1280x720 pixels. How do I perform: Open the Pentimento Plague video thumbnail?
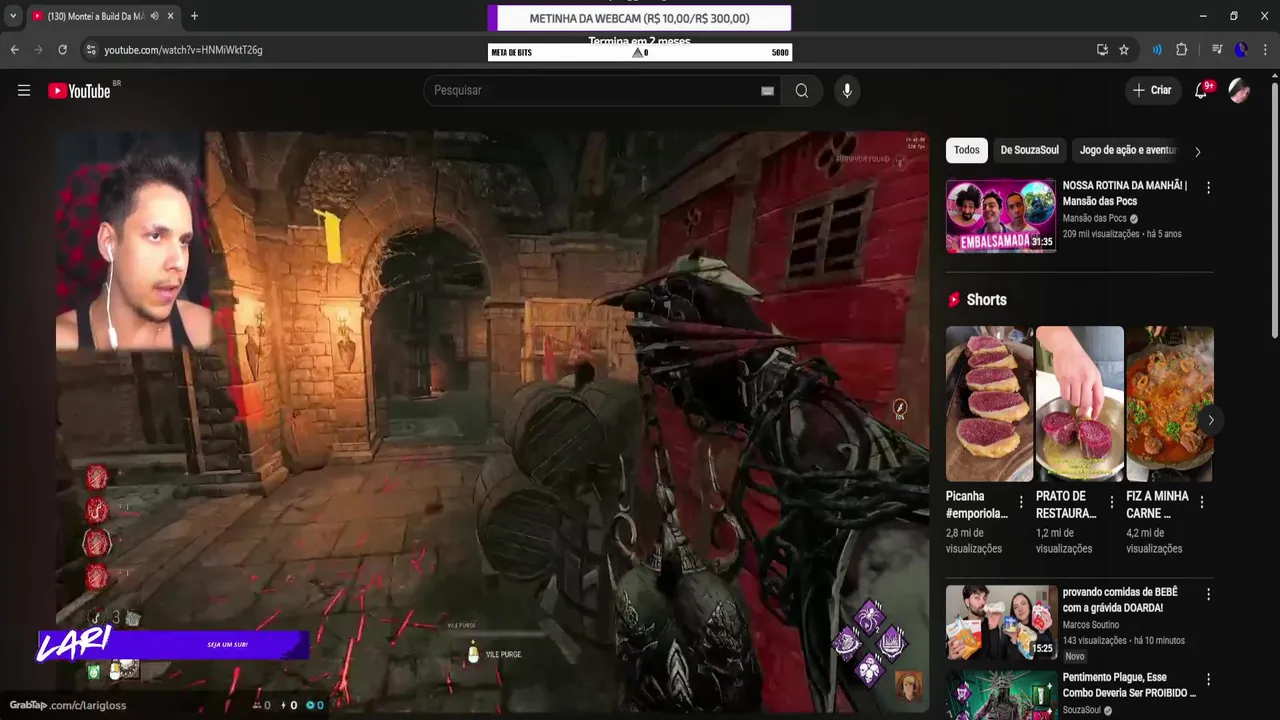click(x=1001, y=695)
